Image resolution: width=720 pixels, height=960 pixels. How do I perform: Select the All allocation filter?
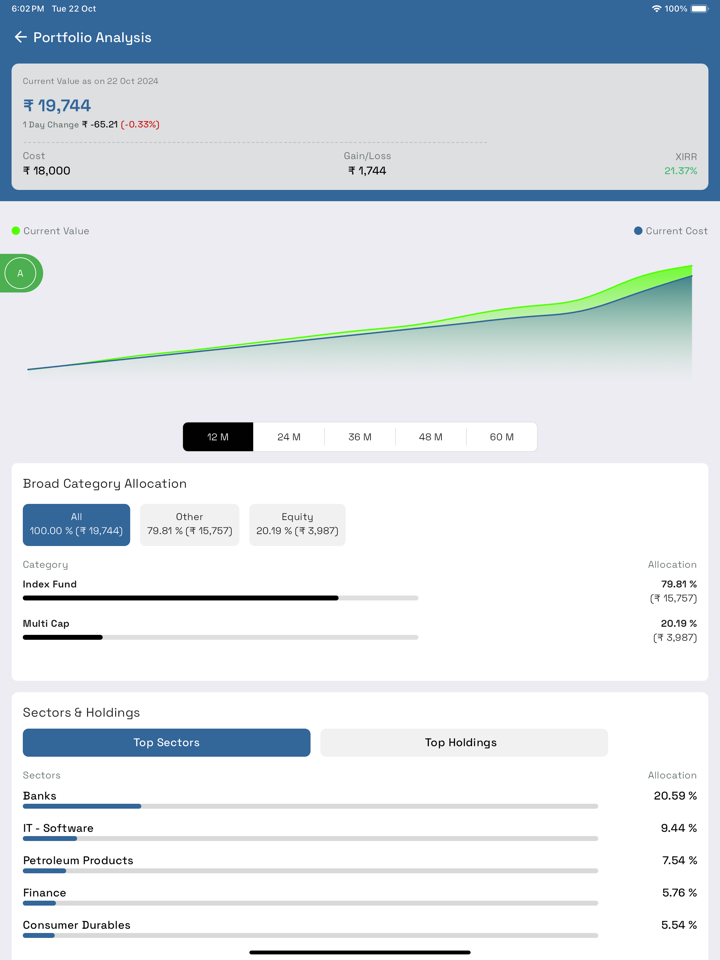tap(76, 524)
